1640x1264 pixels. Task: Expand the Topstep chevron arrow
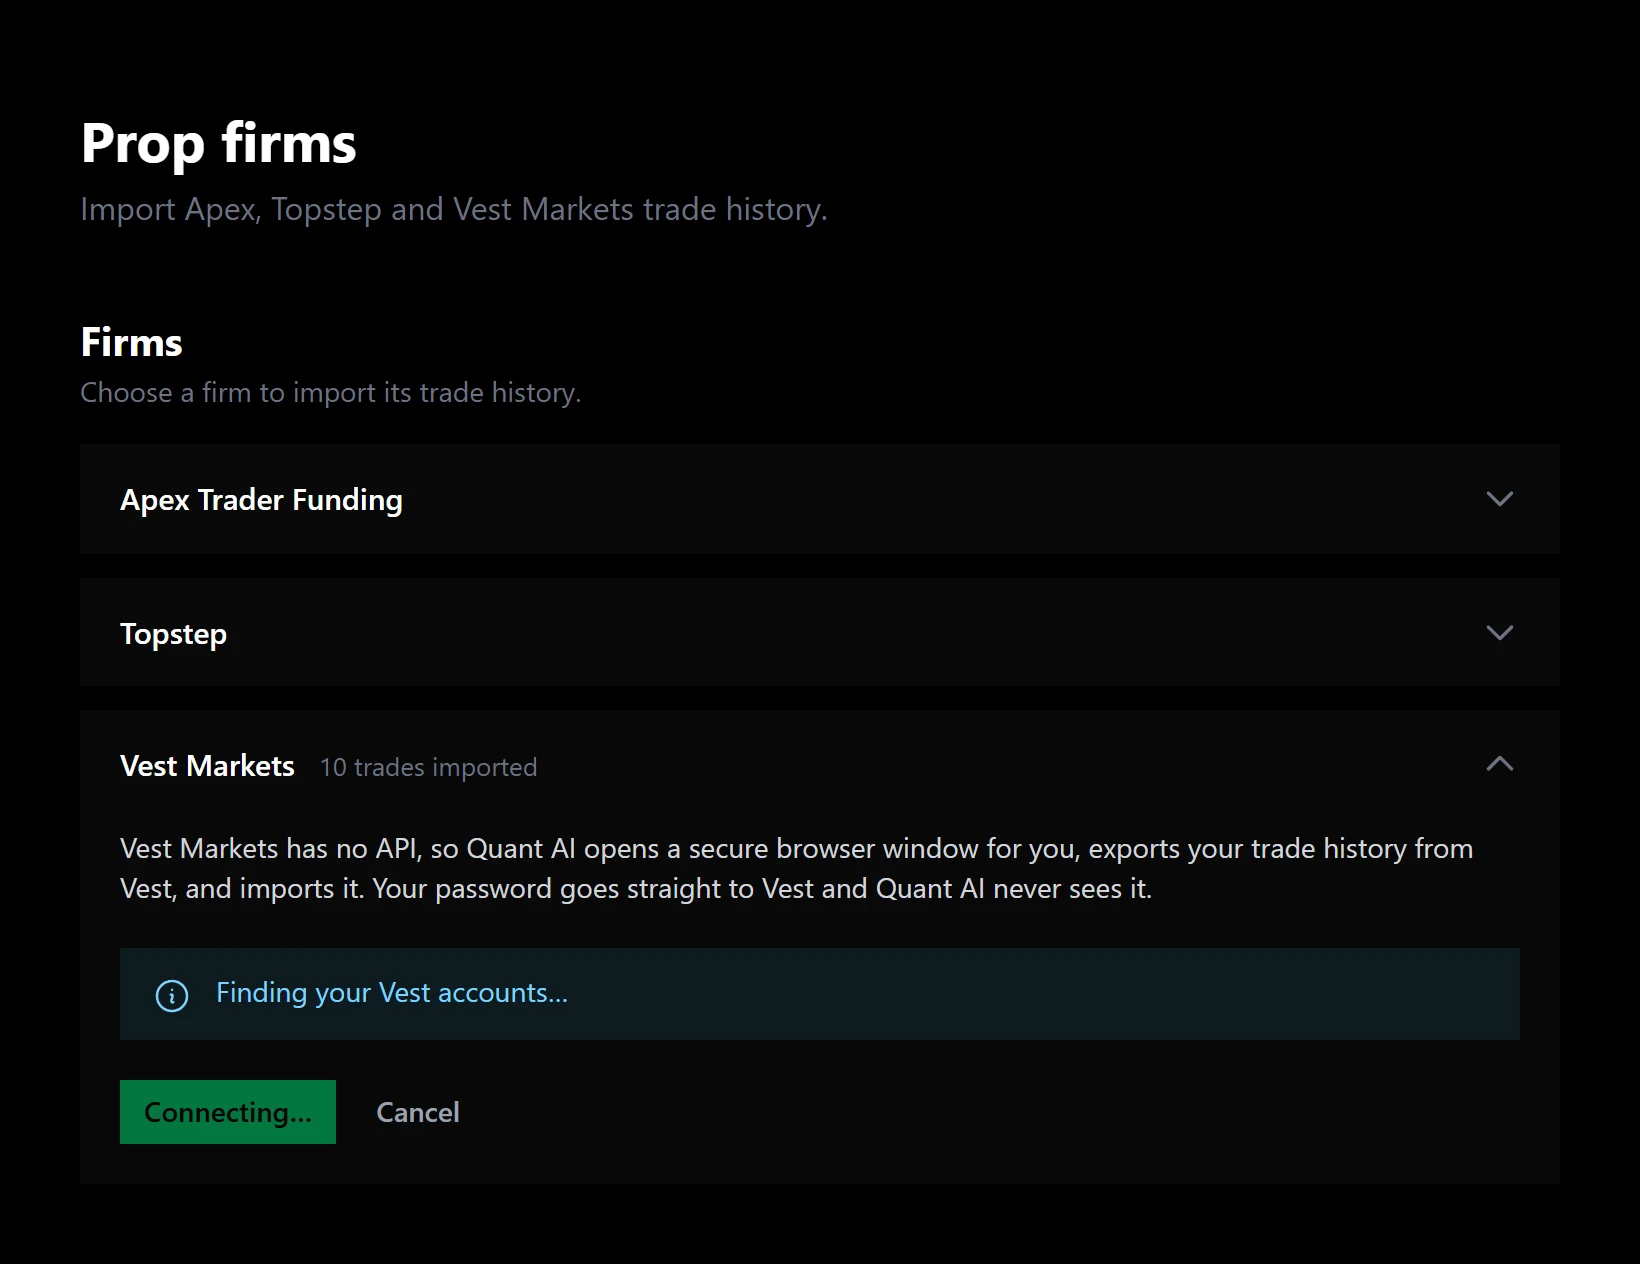pyautogui.click(x=1499, y=633)
